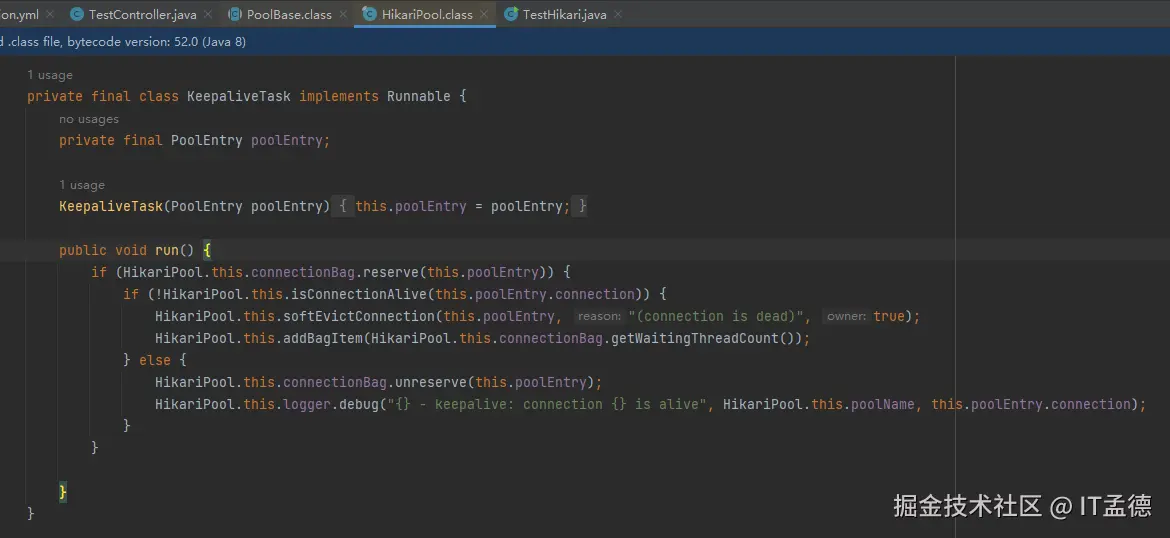Open the TestHikari.java tab
The height and width of the screenshot is (538, 1170).
tap(564, 14)
